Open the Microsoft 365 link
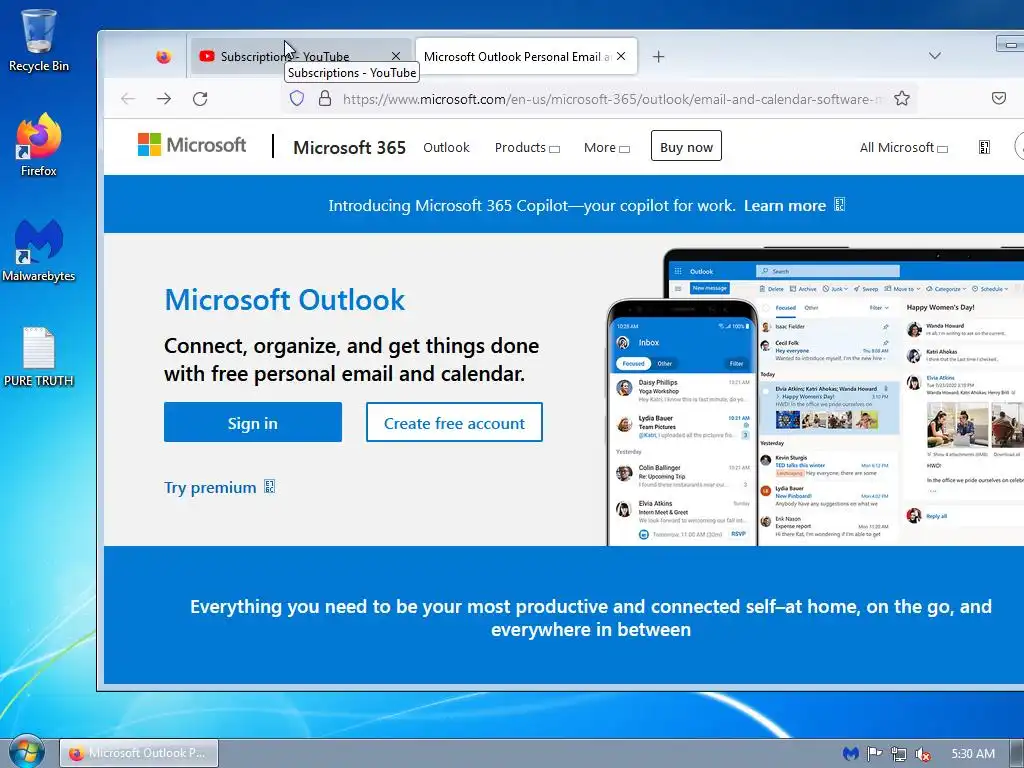The width and height of the screenshot is (1024, 768). point(349,148)
